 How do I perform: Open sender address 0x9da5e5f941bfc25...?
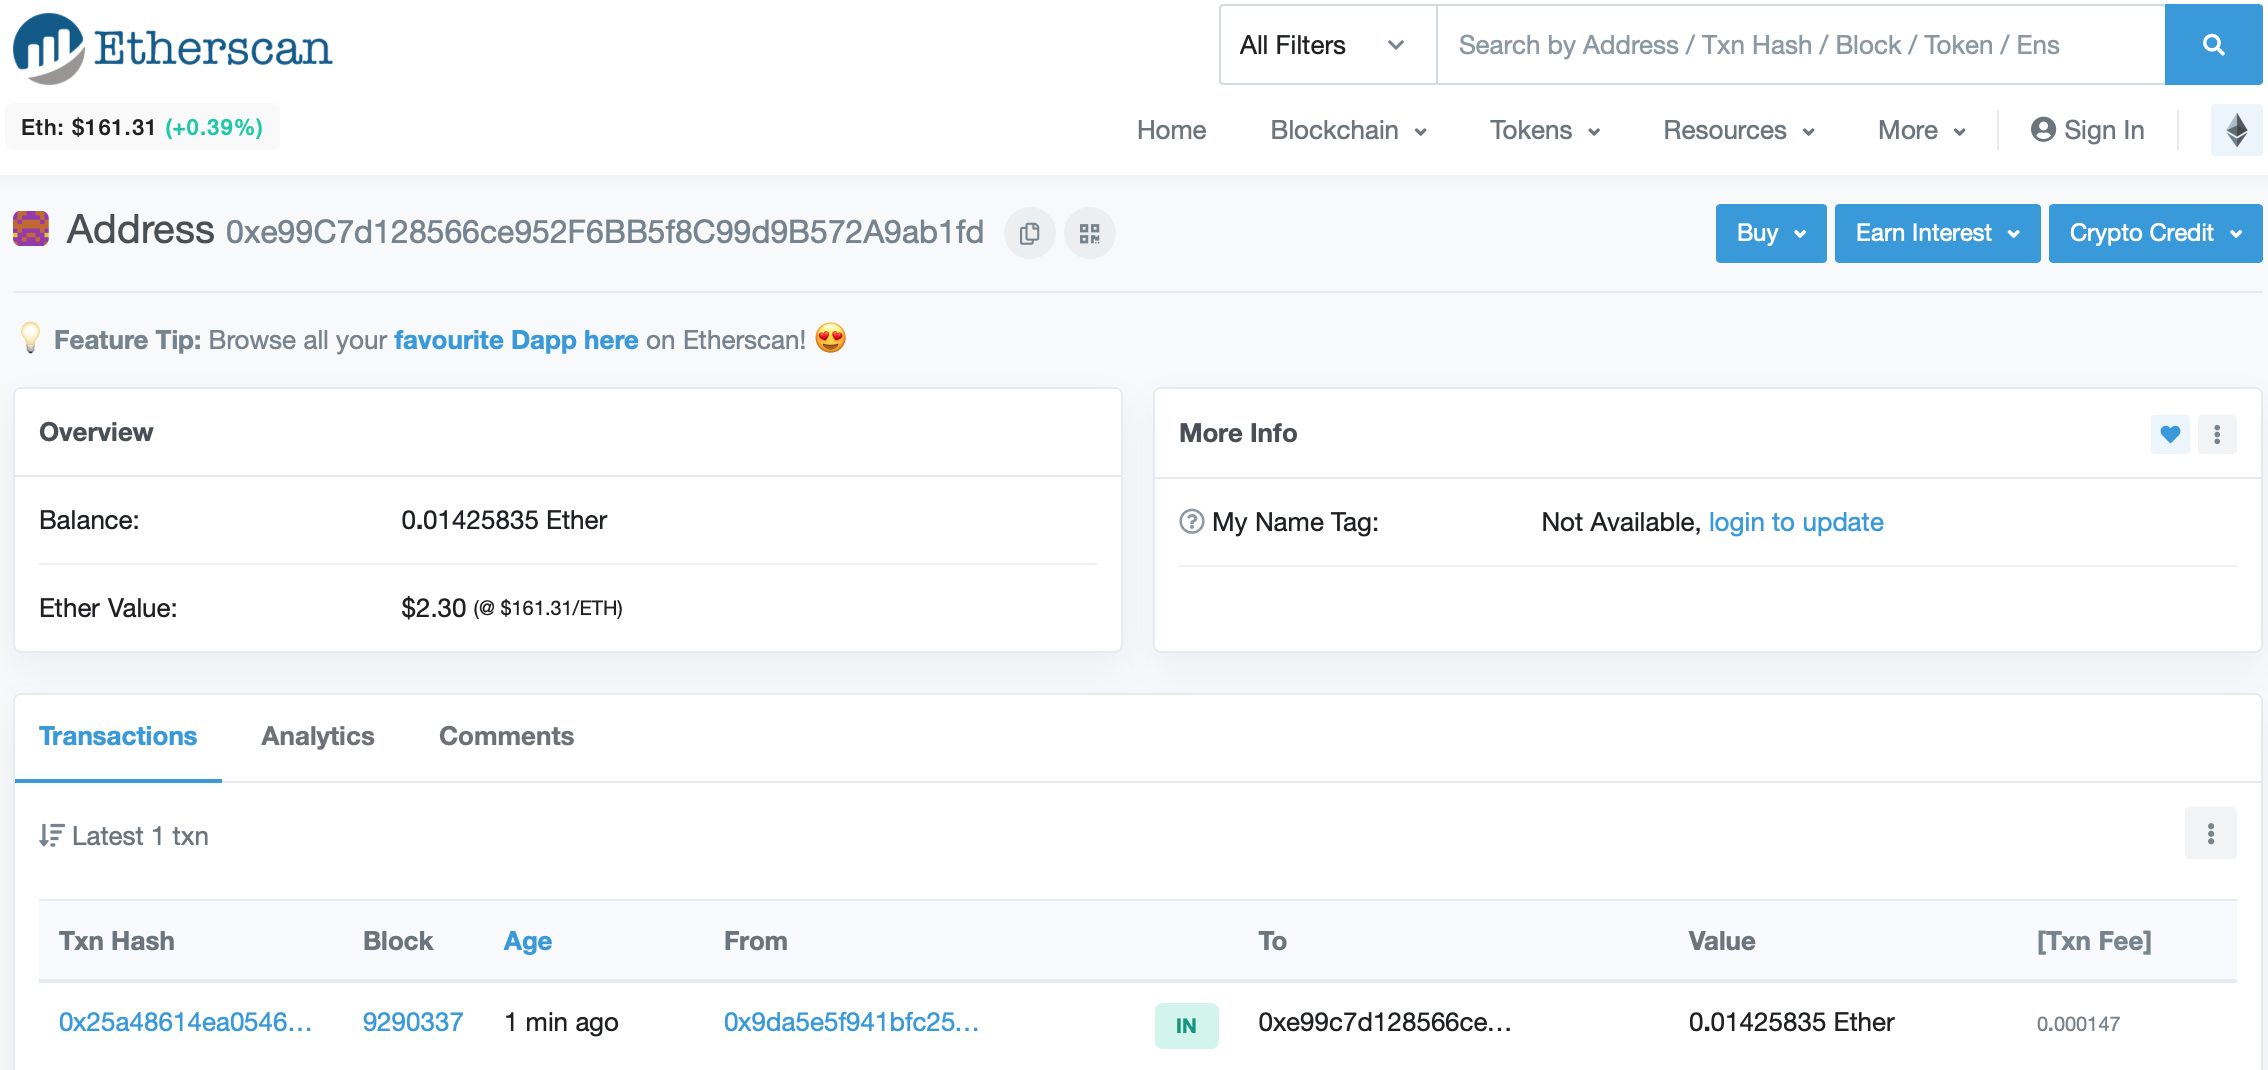pyautogui.click(x=851, y=1022)
